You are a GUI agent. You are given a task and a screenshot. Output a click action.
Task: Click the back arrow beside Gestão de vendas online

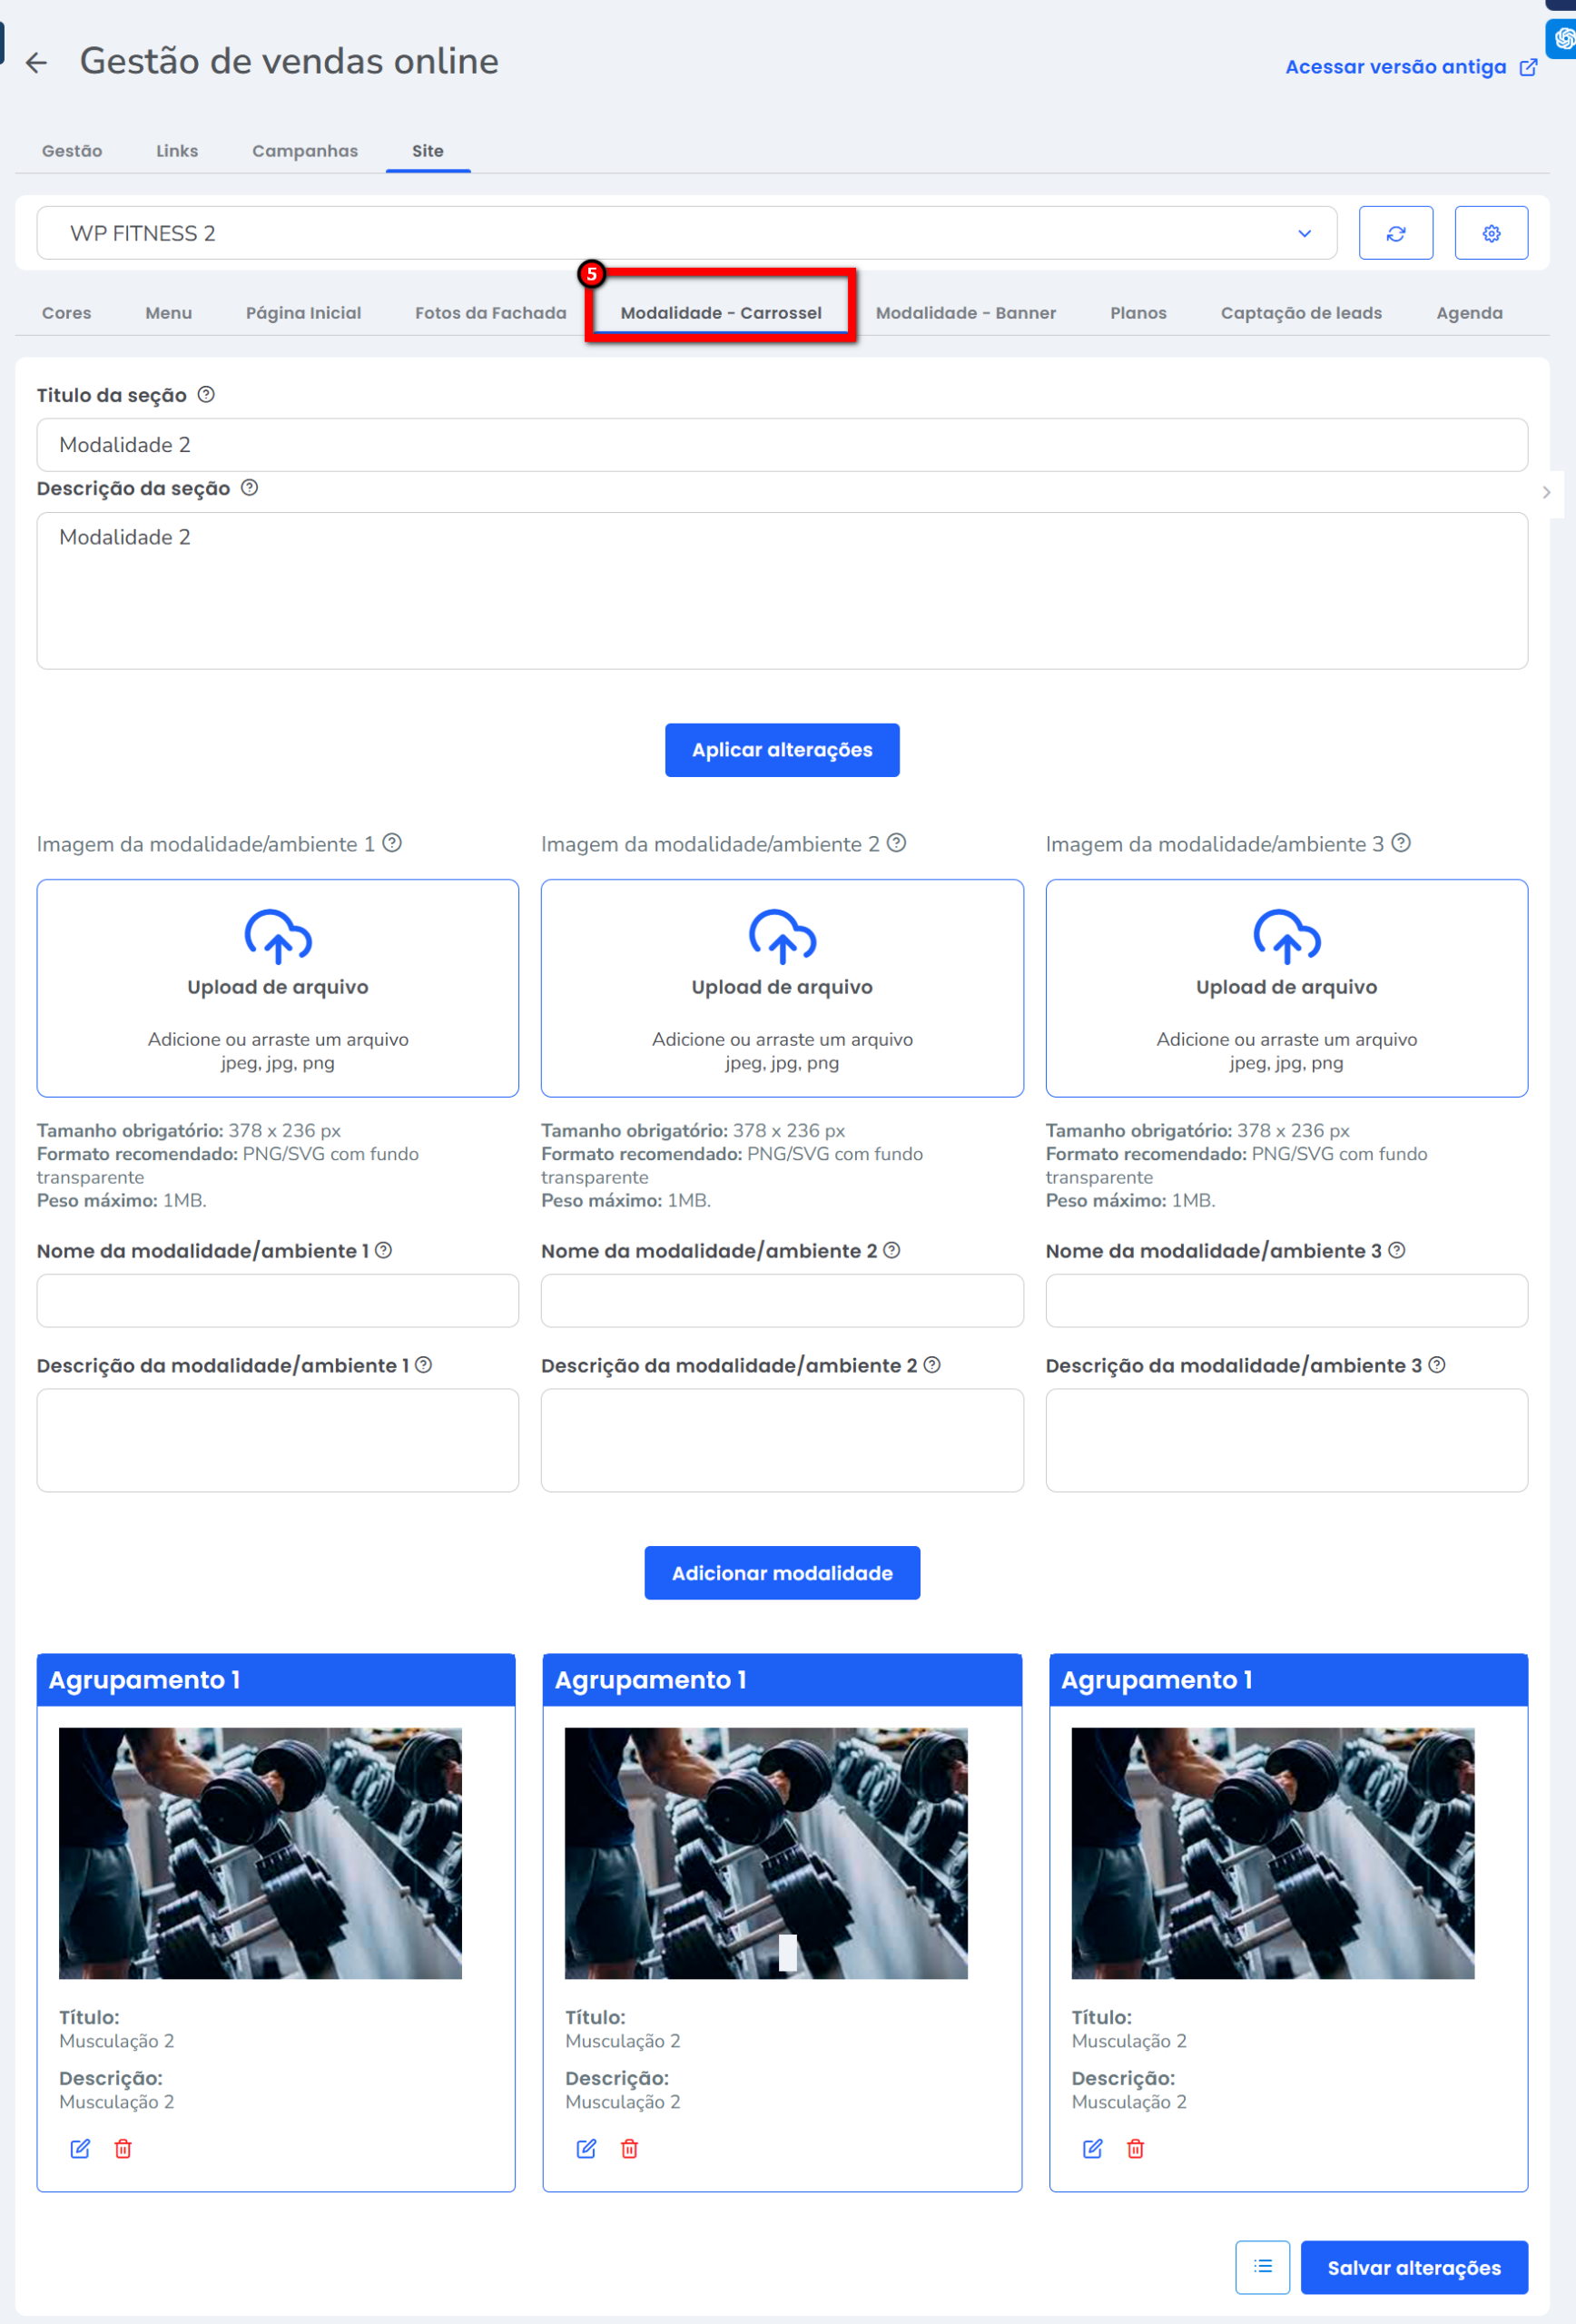(37, 63)
